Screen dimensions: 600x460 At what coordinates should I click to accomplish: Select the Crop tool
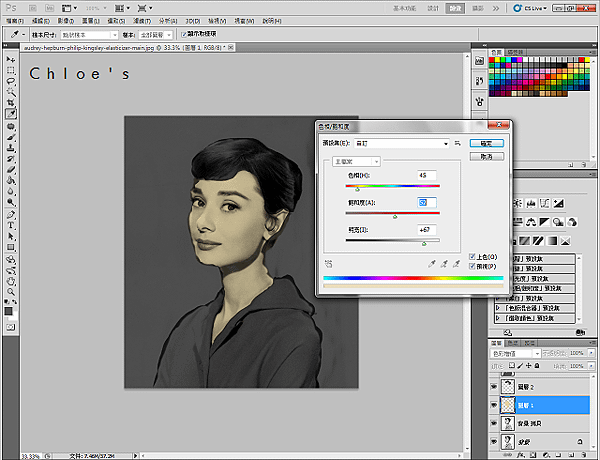pyautogui.click(x=11, y=103)
